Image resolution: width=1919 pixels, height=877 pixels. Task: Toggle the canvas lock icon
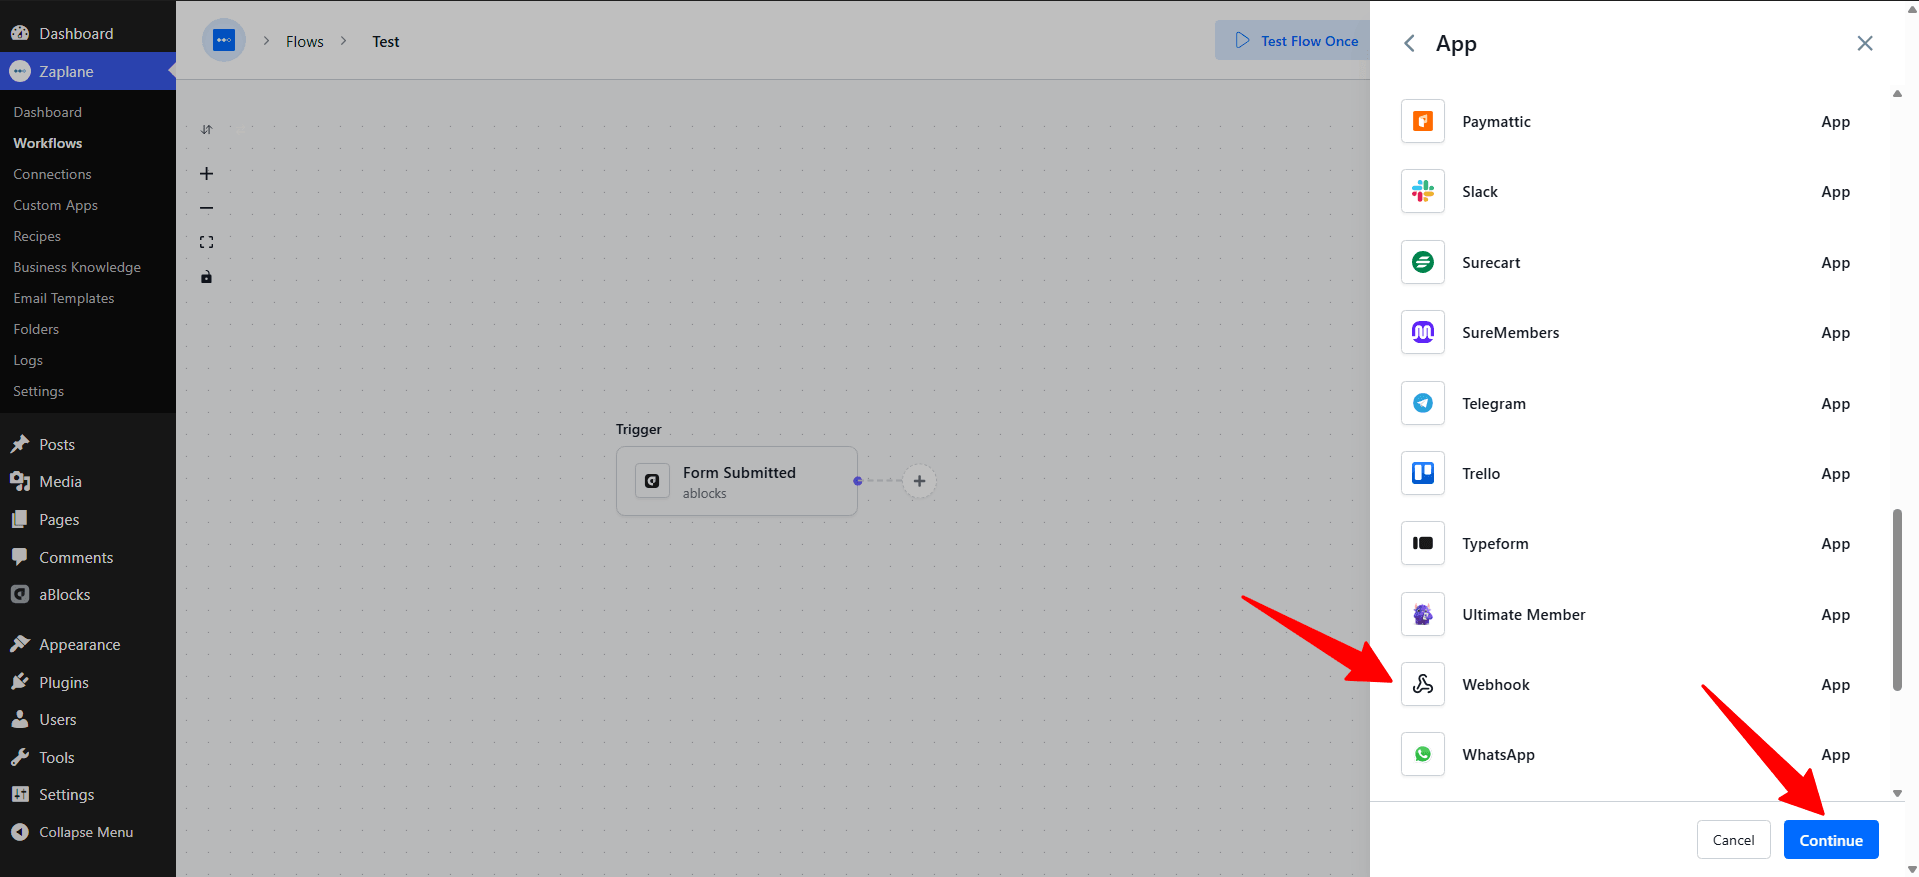point(206,277)
